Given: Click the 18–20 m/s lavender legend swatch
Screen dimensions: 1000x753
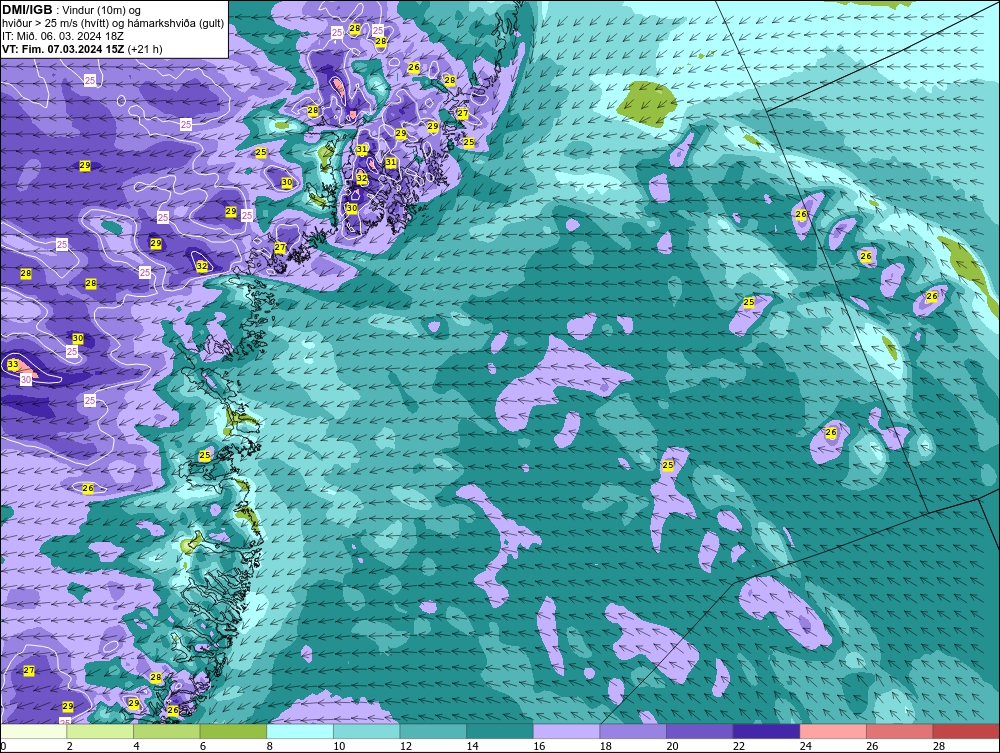Looking at the screenshot, I should [x=633, y=731].
